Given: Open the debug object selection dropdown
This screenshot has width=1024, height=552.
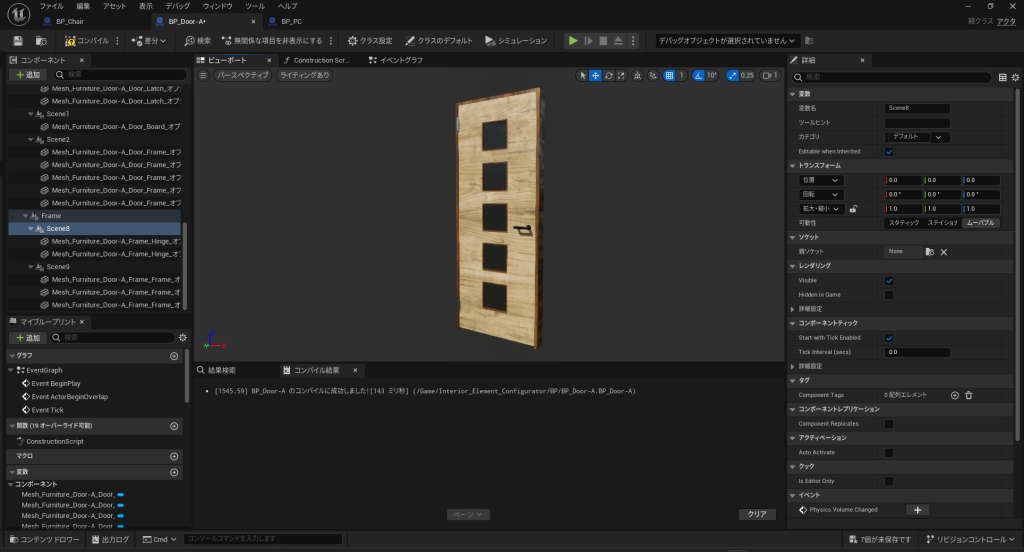Looking at the screenshot, I should coord(727,41).
